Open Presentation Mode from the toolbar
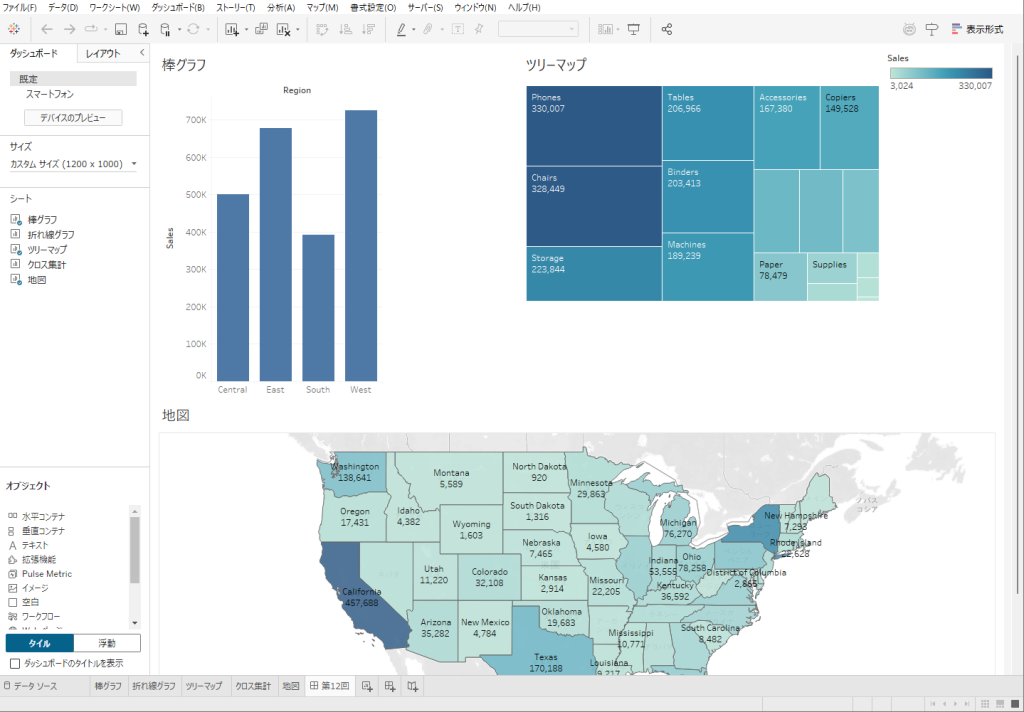Viewport: 1024px width, 712px height. 633,30
